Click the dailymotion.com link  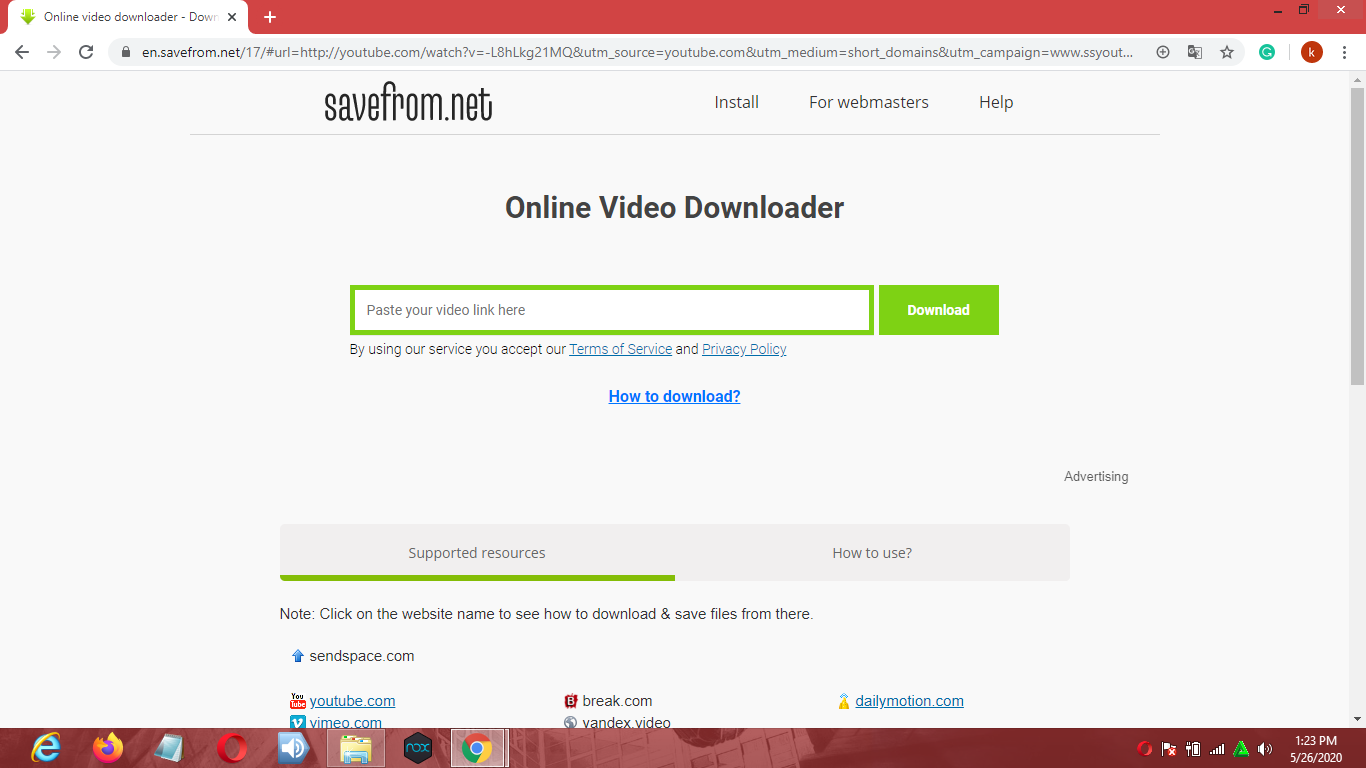tap(910, 701)
